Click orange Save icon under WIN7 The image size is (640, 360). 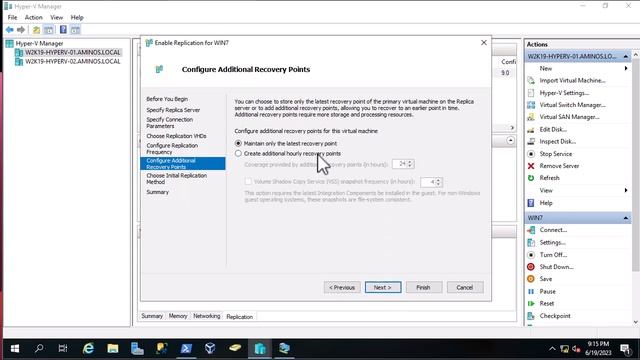[531, 279]
